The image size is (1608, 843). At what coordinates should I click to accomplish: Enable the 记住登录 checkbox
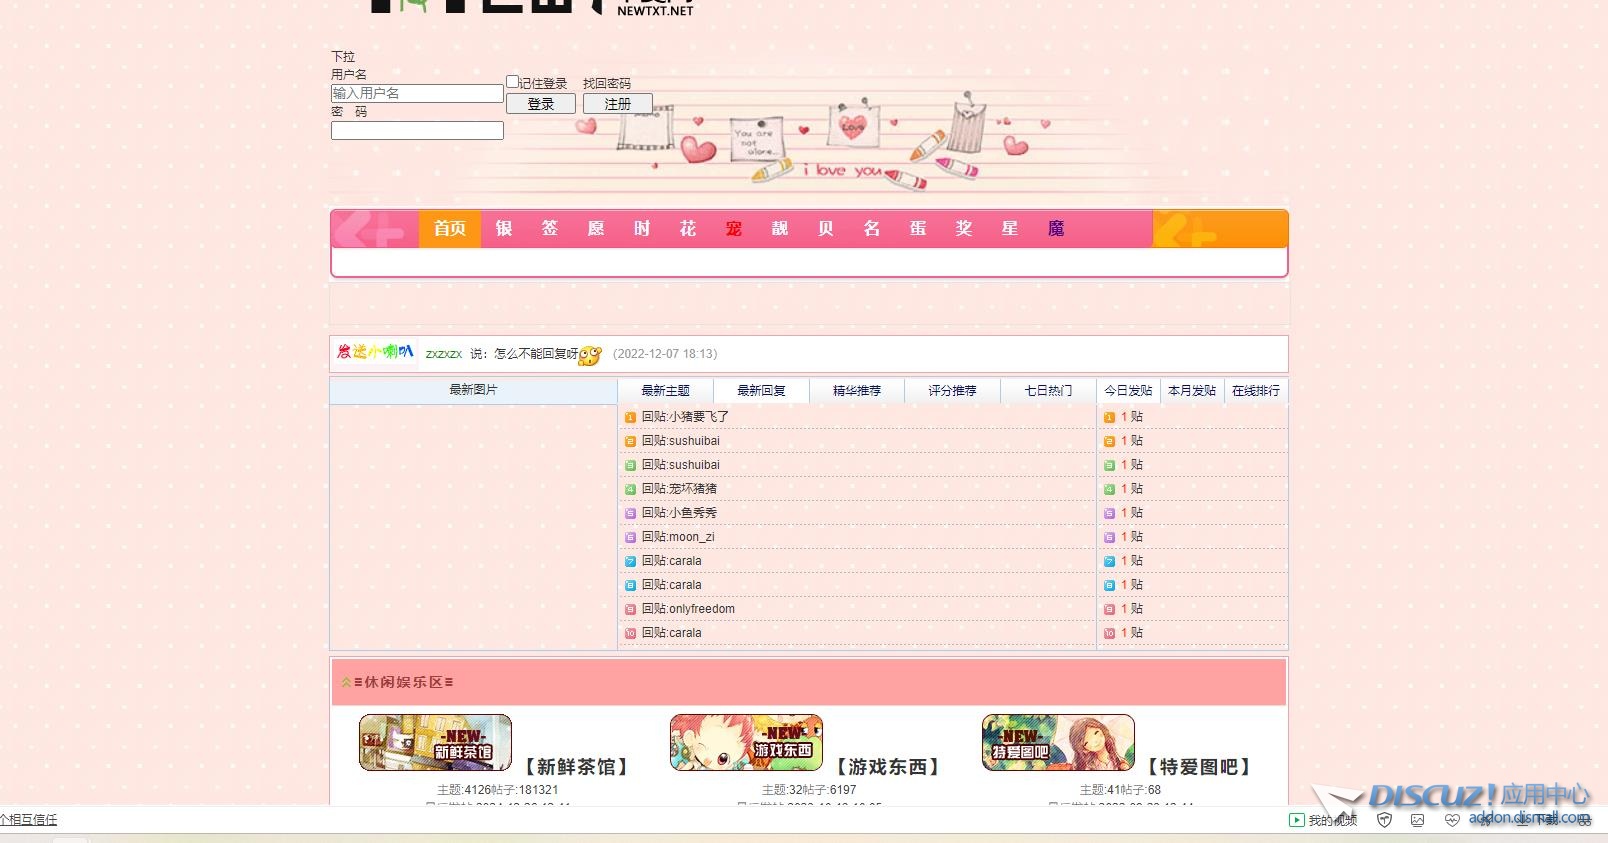(x=512, y=82)
